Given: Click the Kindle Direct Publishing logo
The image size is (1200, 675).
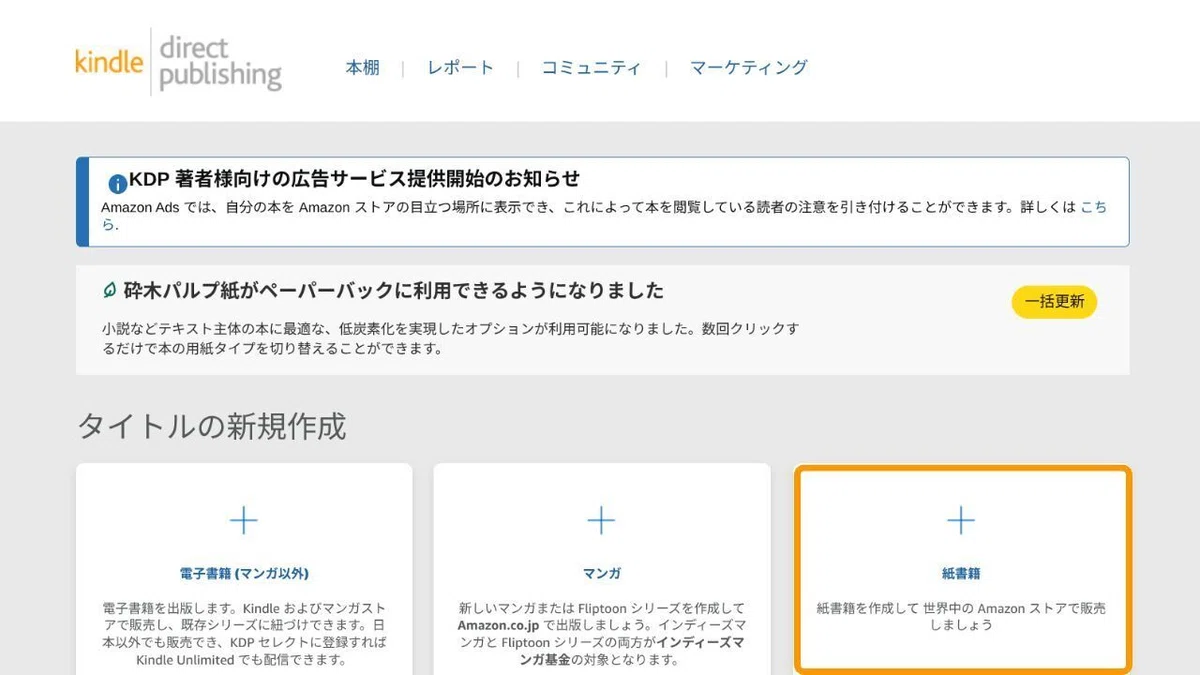Looking at the screenshot, I should click(178, 62).
